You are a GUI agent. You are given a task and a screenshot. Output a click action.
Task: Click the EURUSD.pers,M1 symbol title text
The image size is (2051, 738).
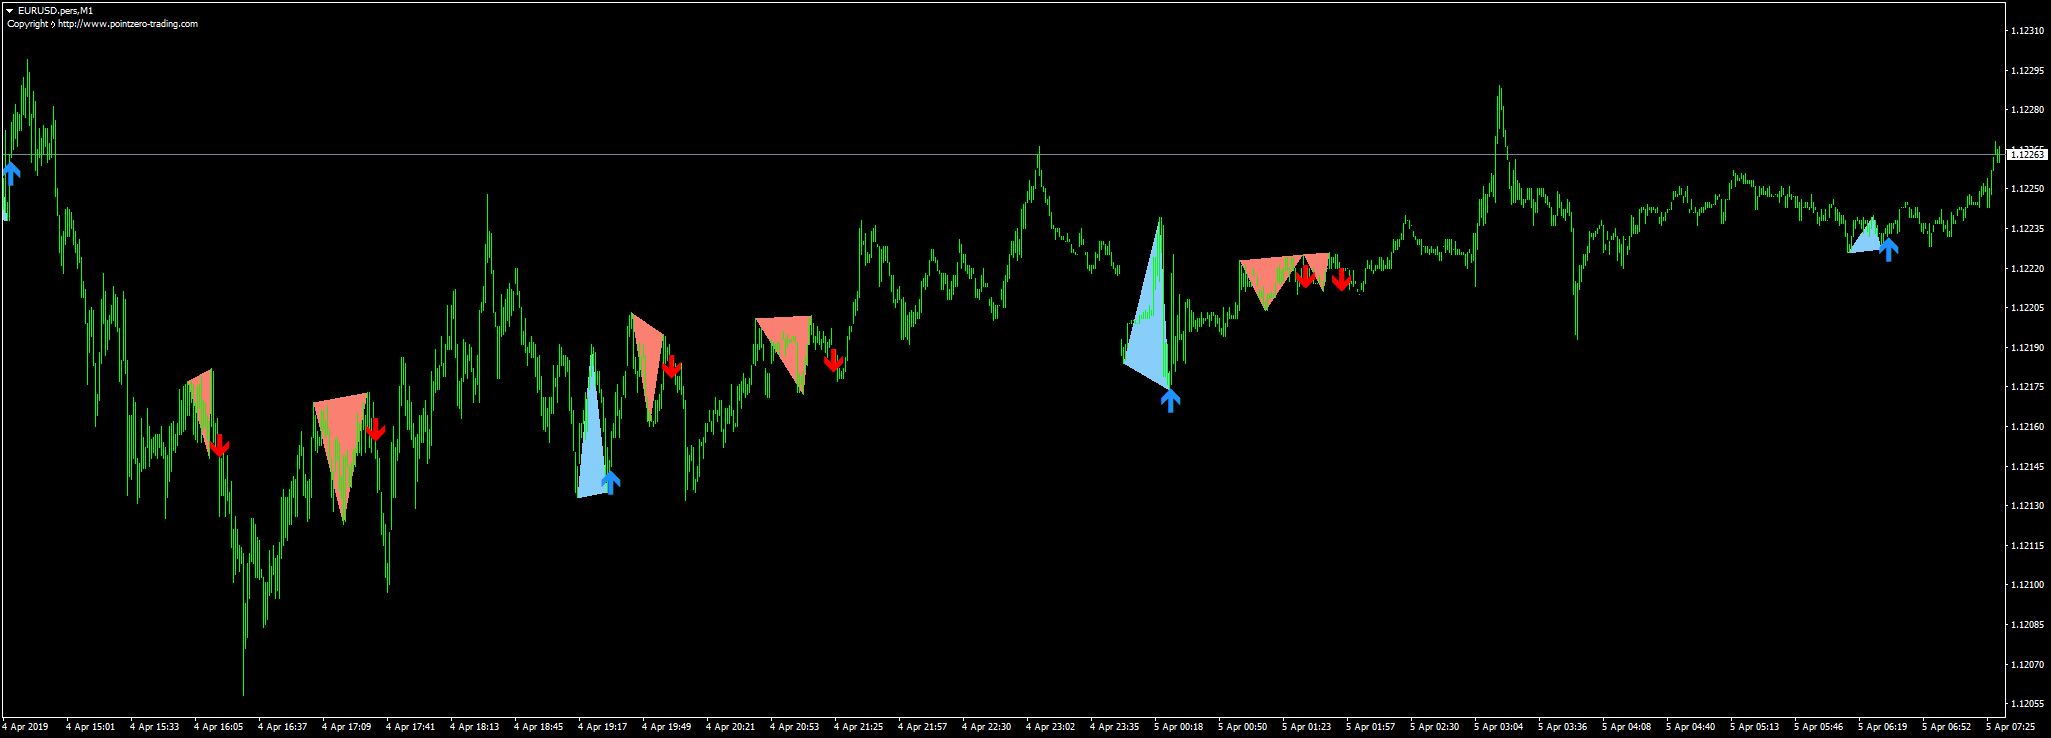tap(55, 11)
